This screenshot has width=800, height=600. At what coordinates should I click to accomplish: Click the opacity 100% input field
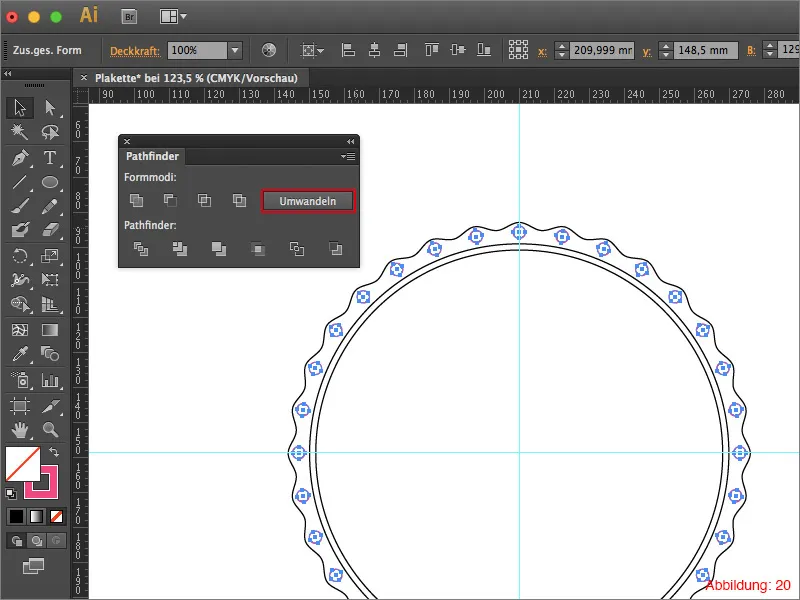pos(197,51)
